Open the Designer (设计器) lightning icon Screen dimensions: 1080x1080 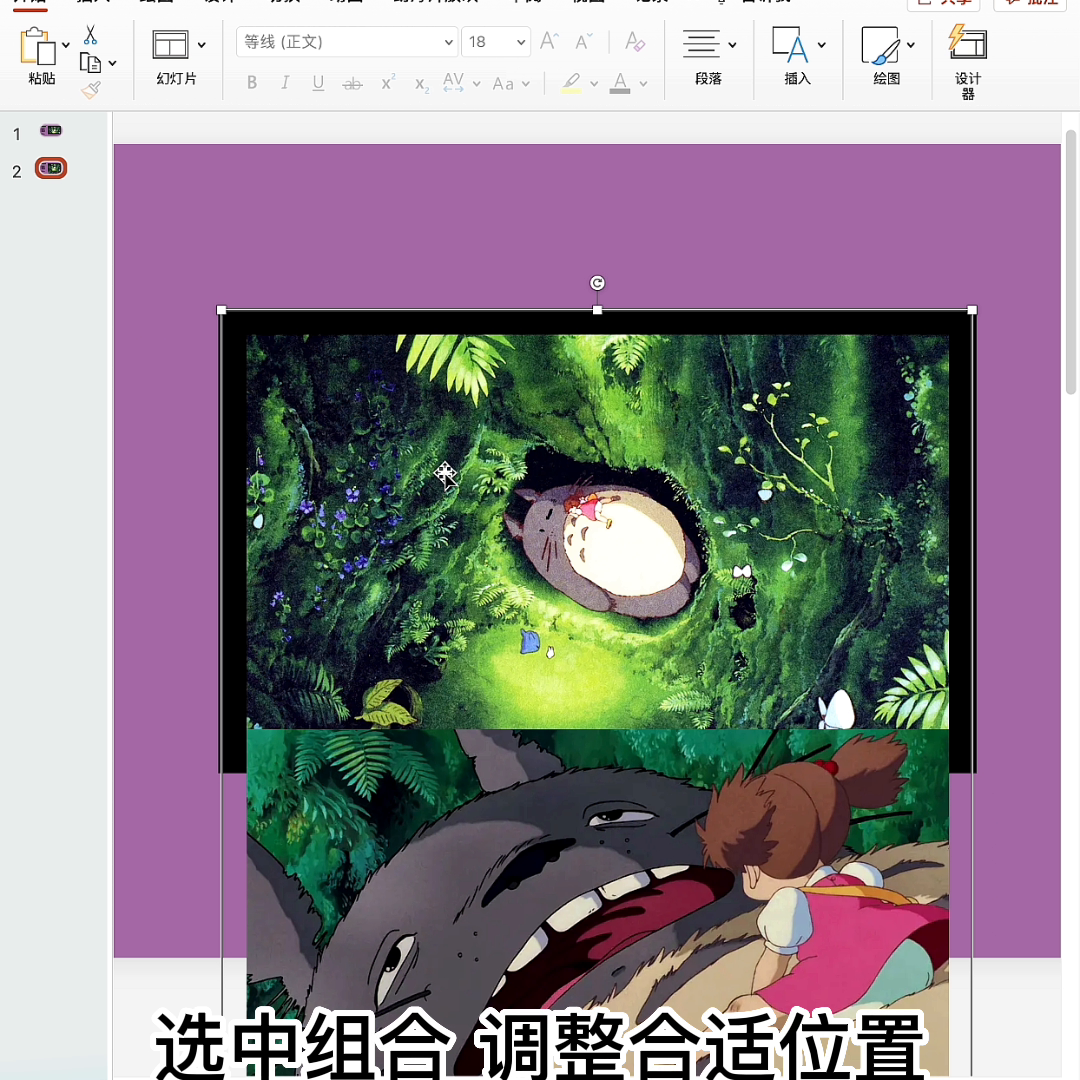click(x=968, y=42)
